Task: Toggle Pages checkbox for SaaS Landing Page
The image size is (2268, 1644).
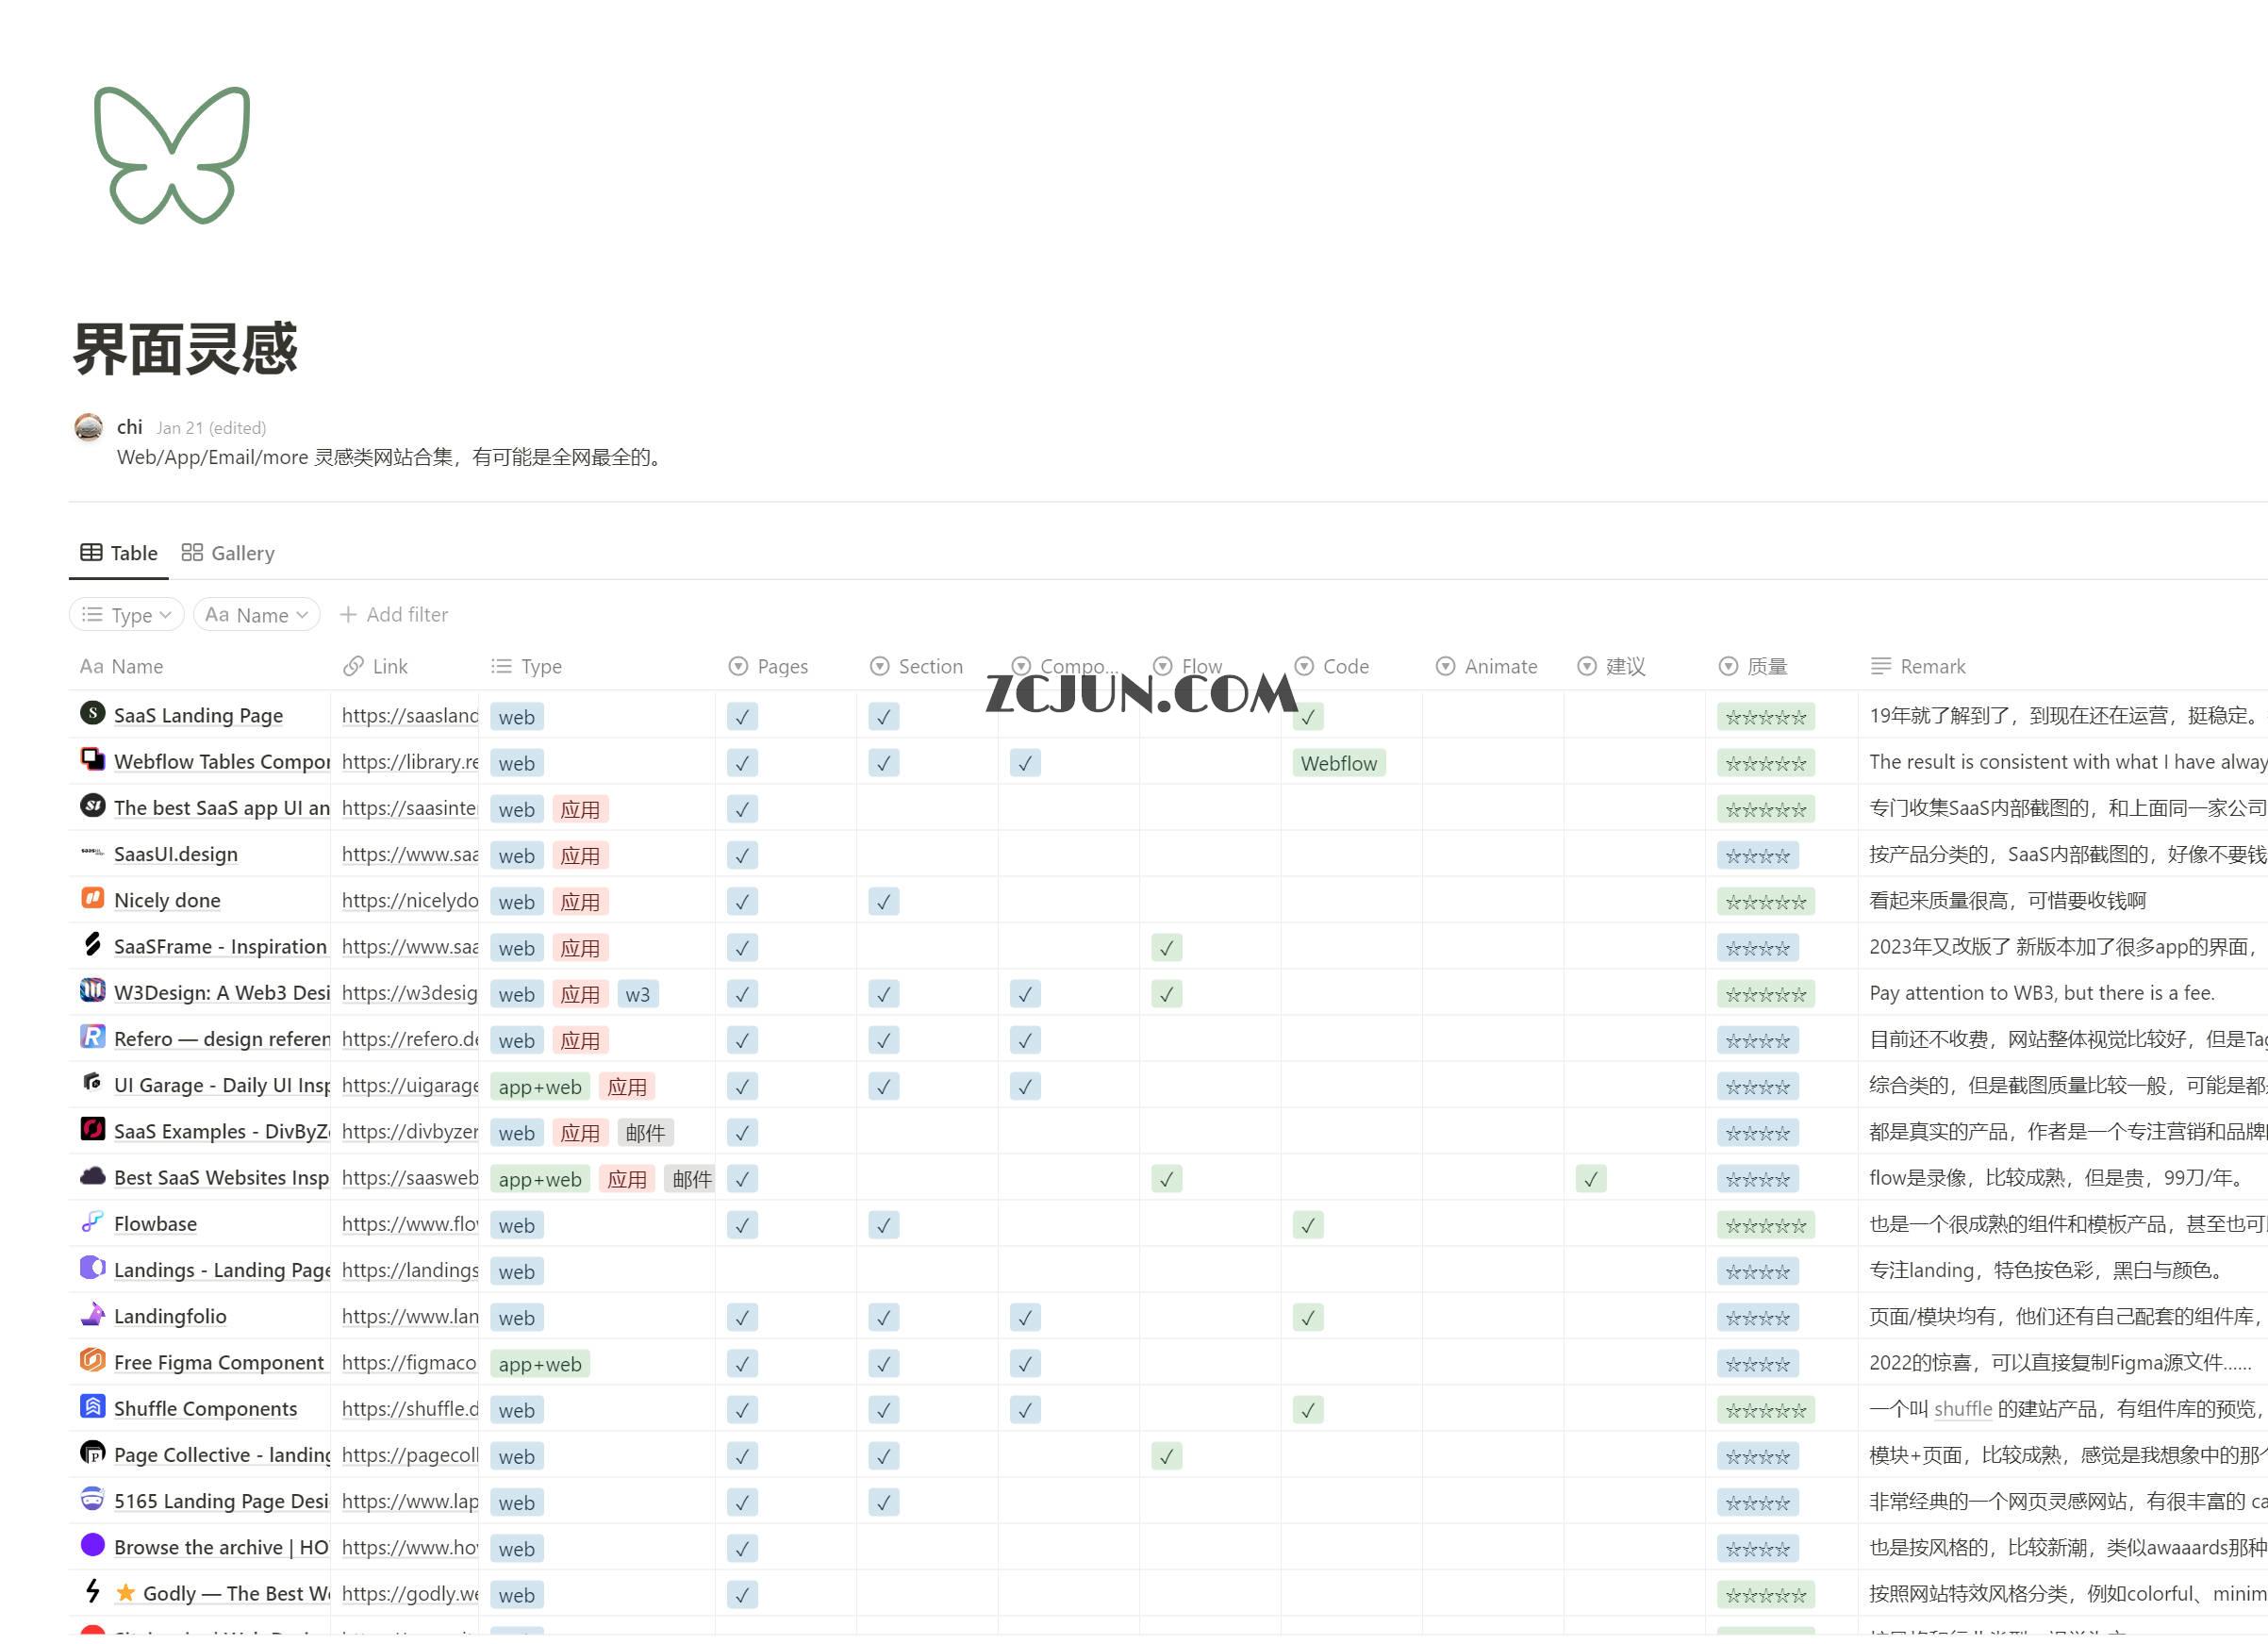Action: point(741,717)
